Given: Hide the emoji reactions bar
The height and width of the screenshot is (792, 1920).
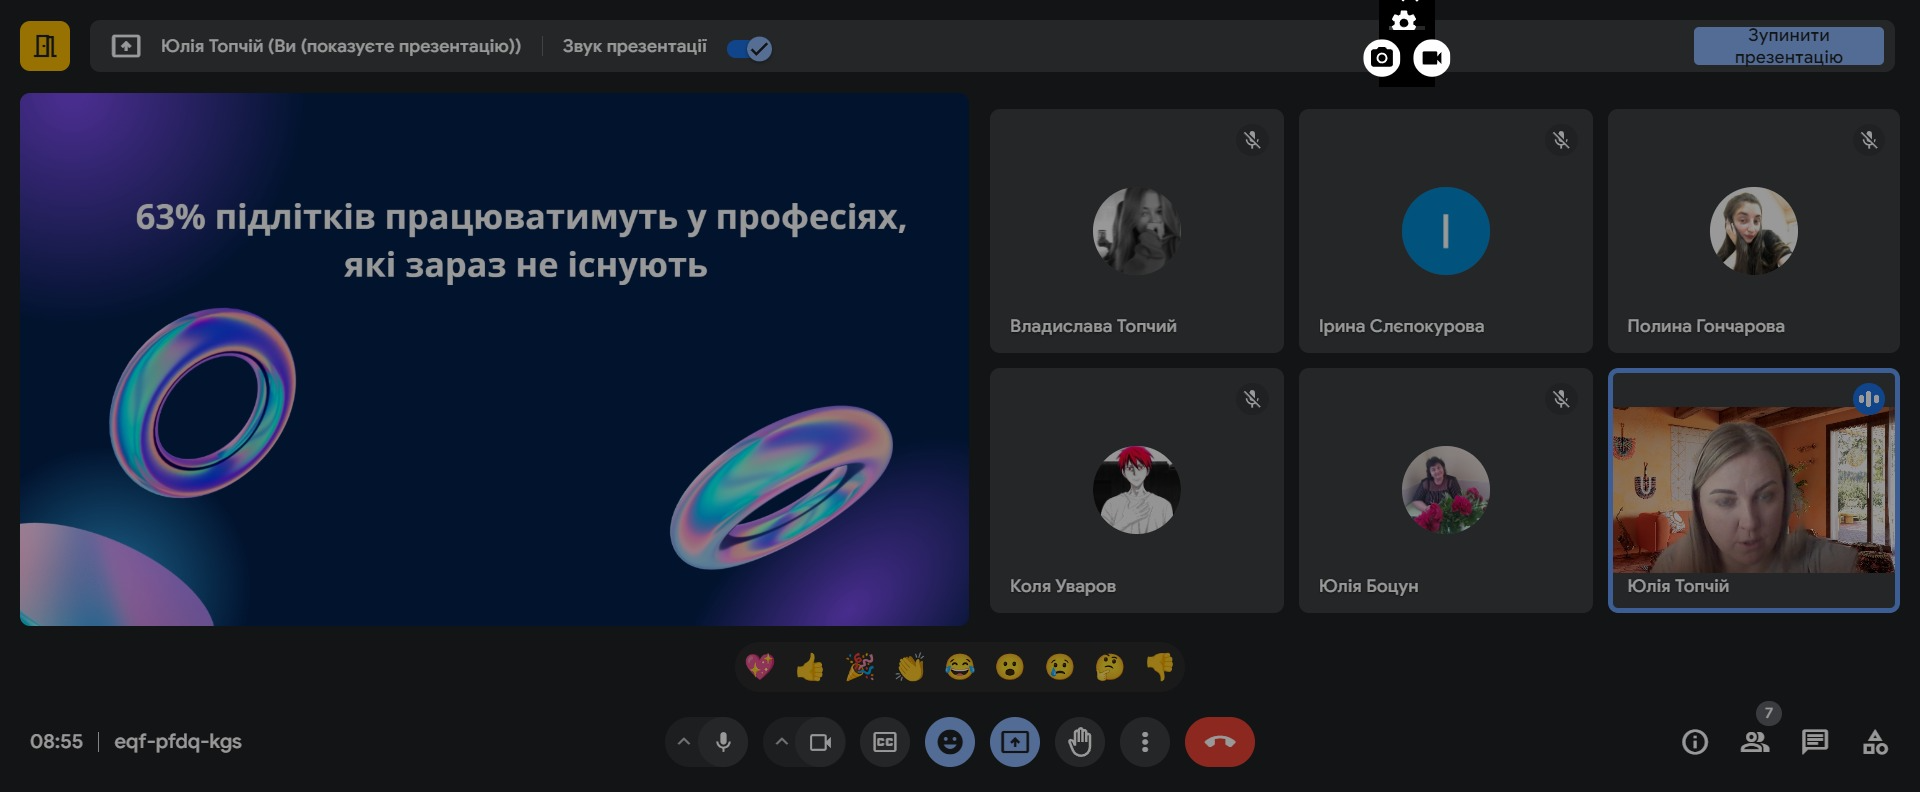Looking at the screenshot, I should (950, 742).
